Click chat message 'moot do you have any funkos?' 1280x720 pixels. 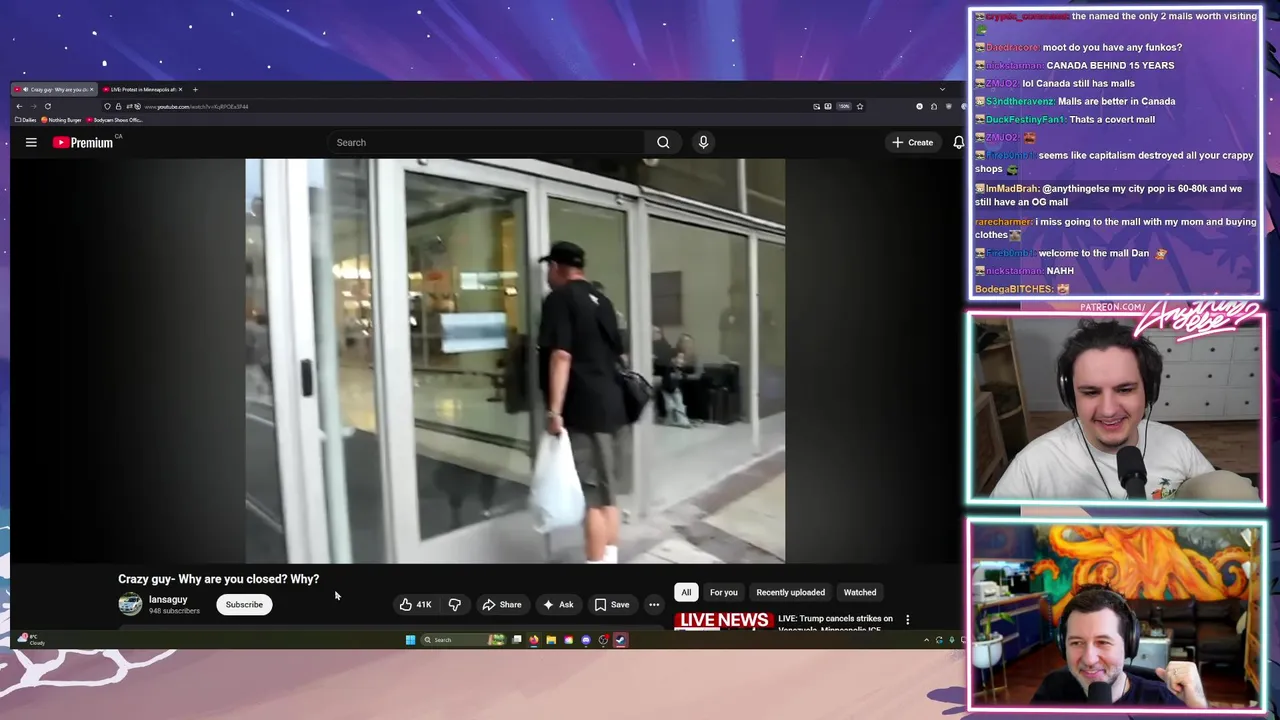pos(1112,47)
